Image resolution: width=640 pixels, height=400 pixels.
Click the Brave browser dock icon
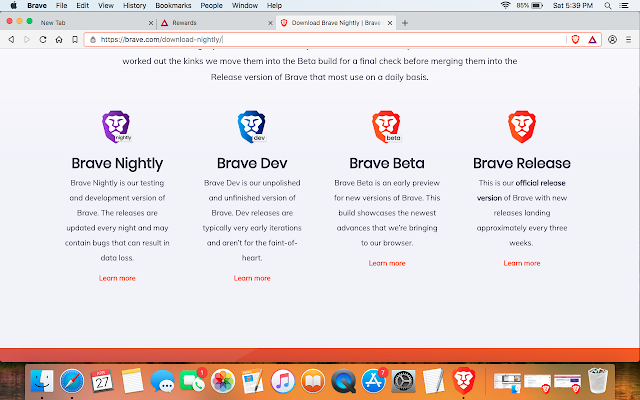coord(464,381)
